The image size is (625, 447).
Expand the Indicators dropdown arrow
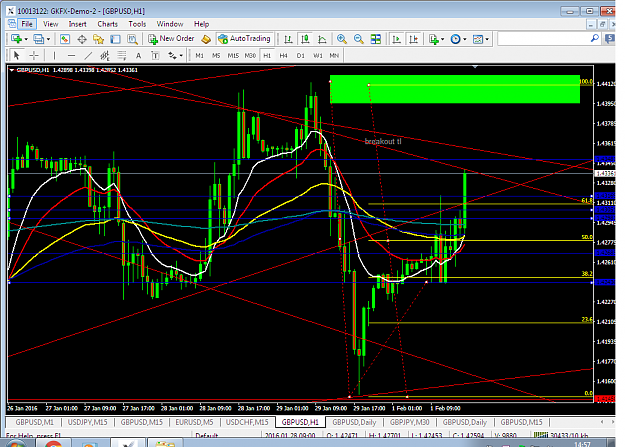coord(442,39)
